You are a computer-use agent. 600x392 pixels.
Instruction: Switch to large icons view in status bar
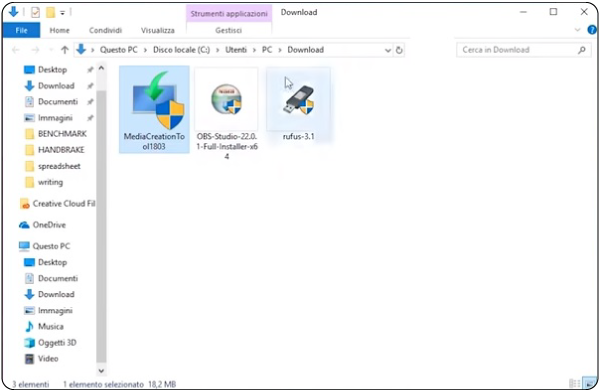coord(589,383)
